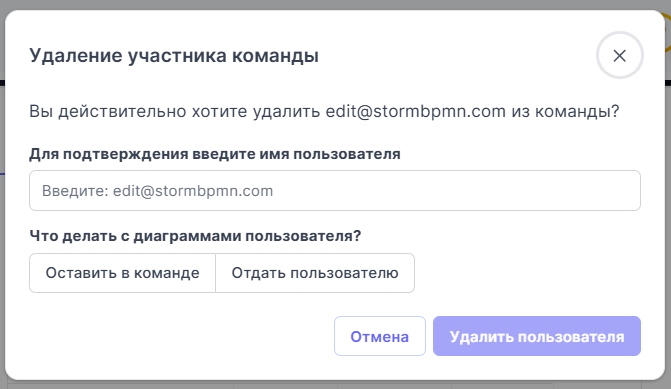Click the username confirmation input field
This screenshot has height=389, width=671.
pos(335,190)
